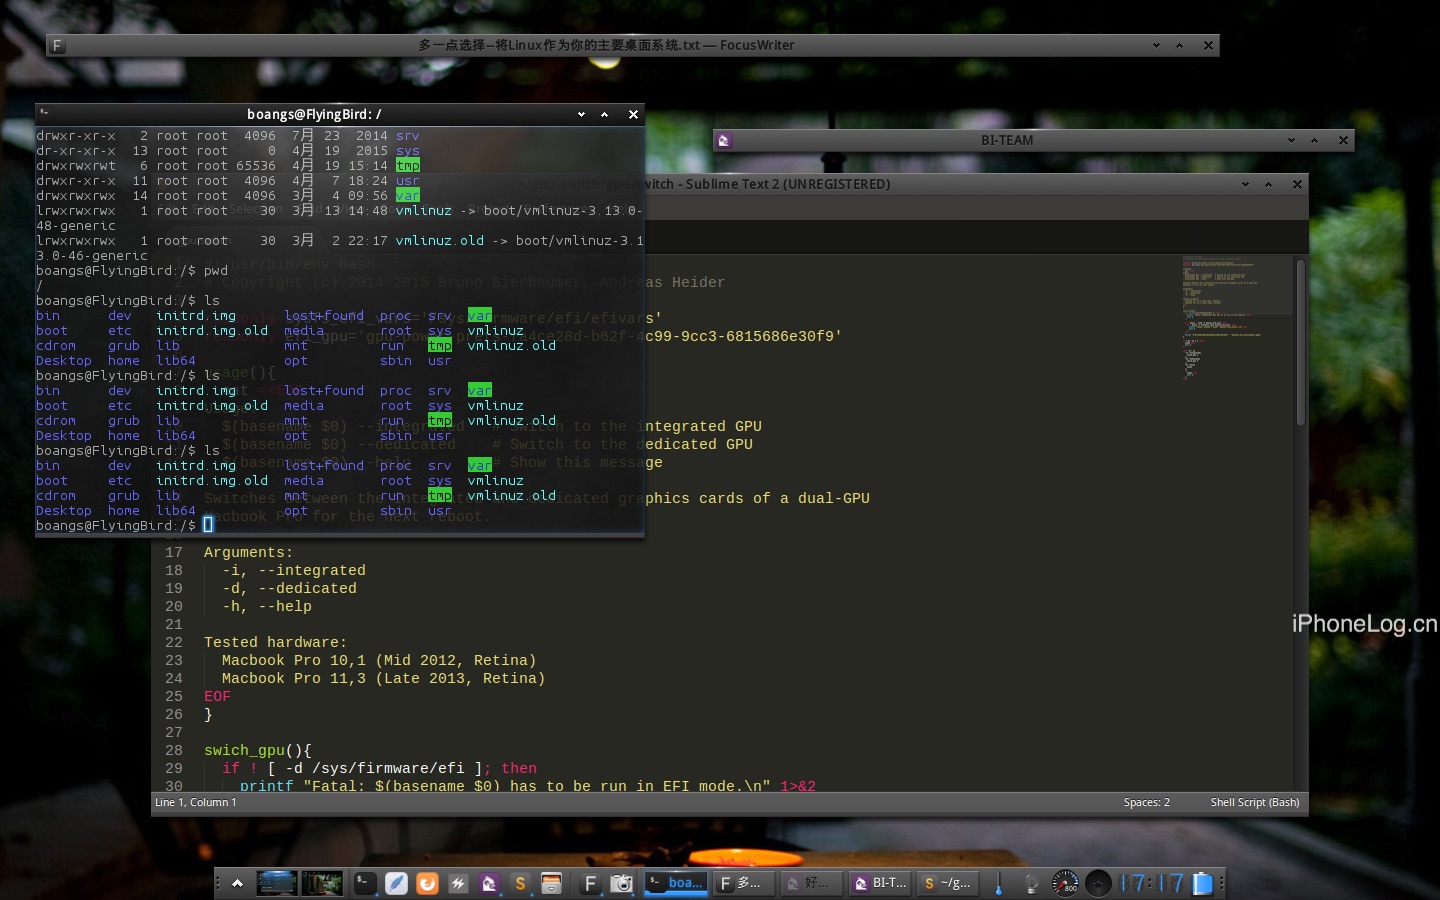Image resolution: width=1440 pixels, height=900 pixels.
Task: Open the FocusWriter launcher icon in dock
Action: (x=590, y=883)
